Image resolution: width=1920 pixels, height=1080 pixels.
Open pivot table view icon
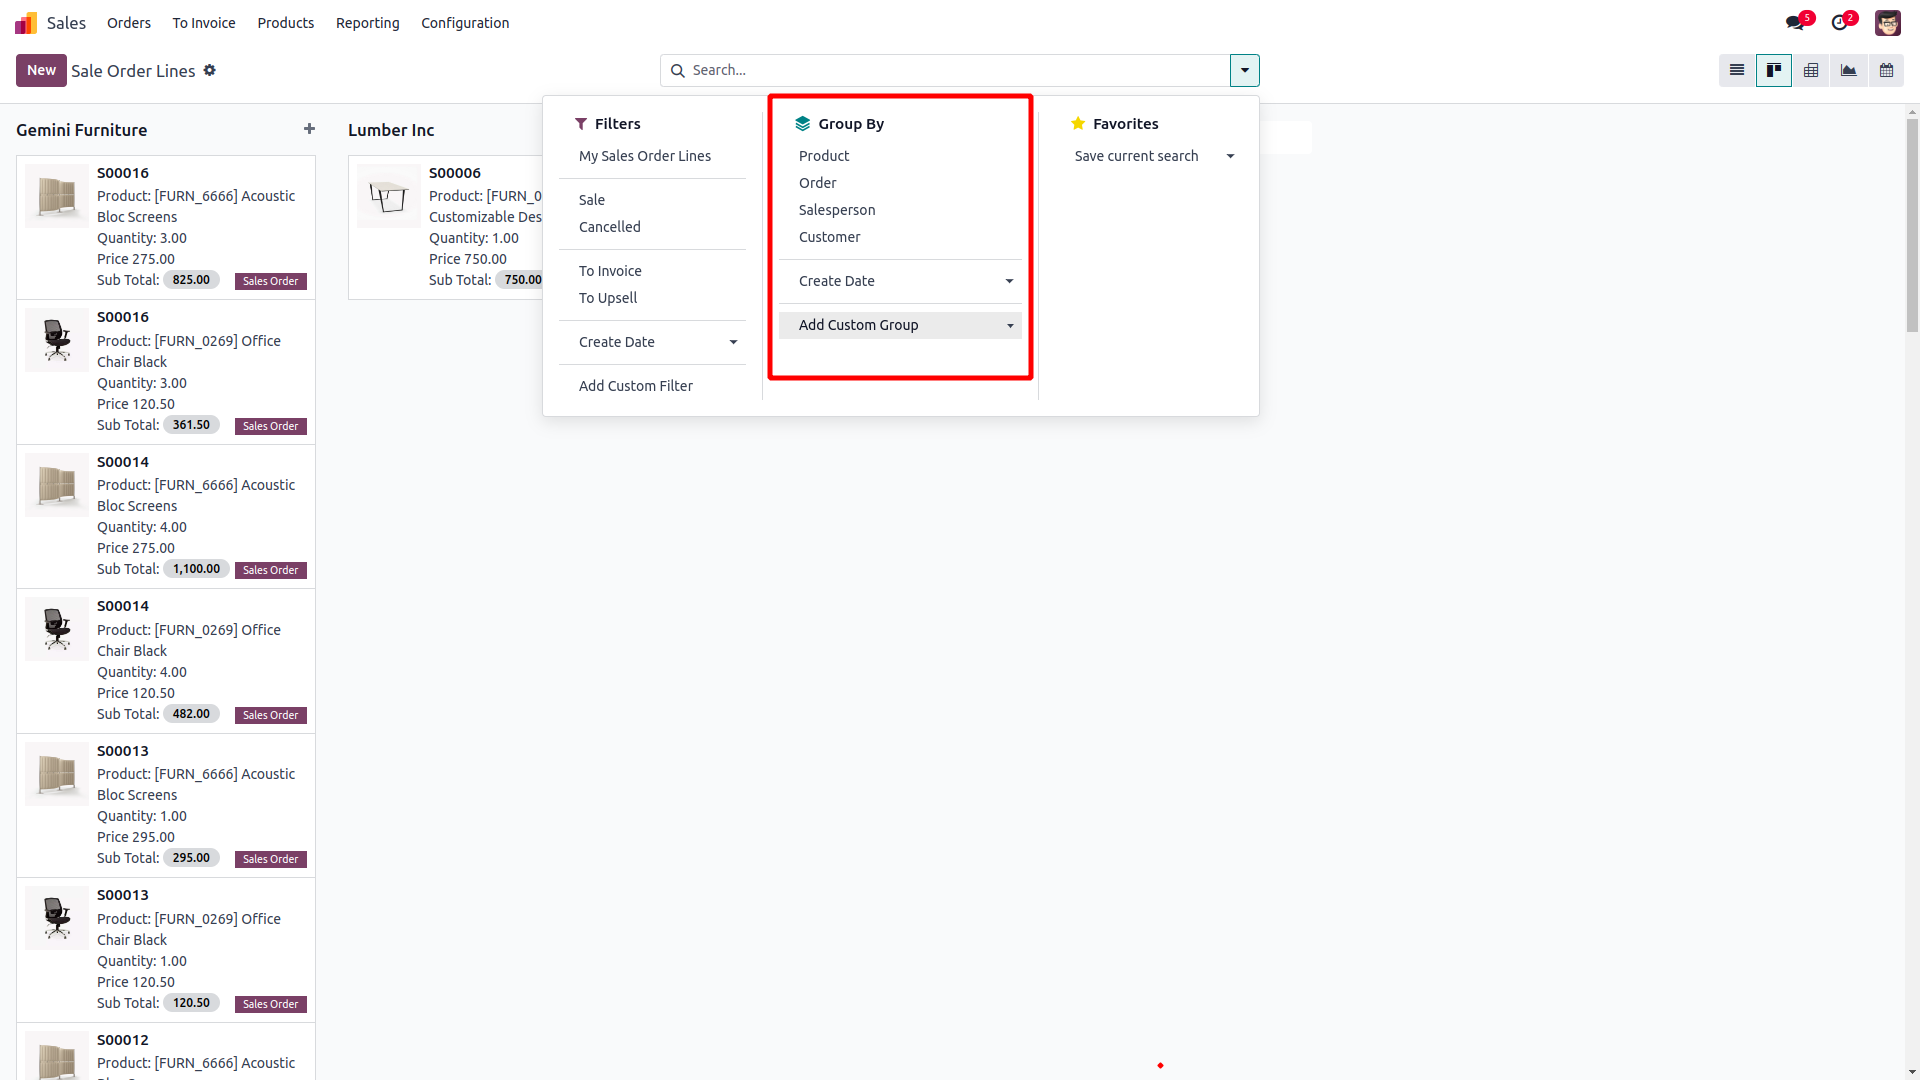click(1811, 70)
